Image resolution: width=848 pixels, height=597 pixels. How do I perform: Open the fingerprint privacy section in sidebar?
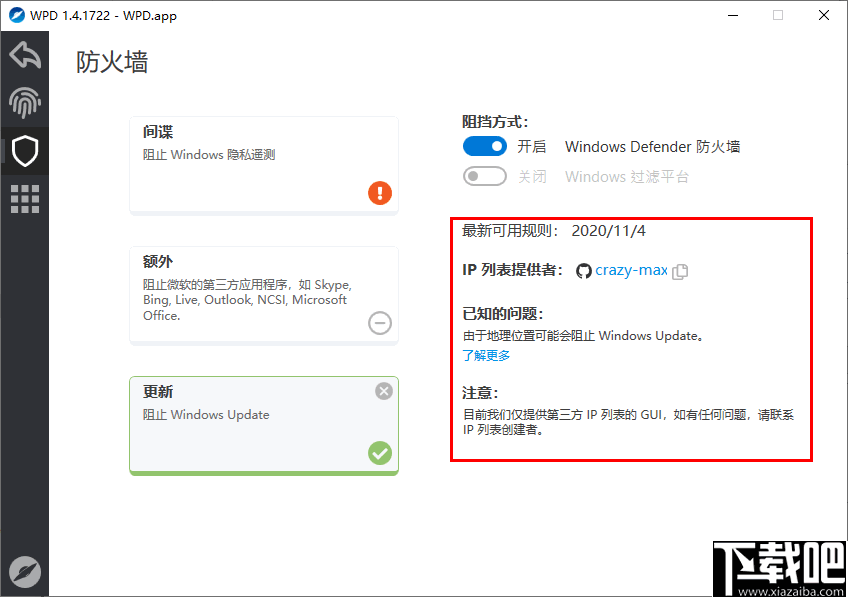24,103
